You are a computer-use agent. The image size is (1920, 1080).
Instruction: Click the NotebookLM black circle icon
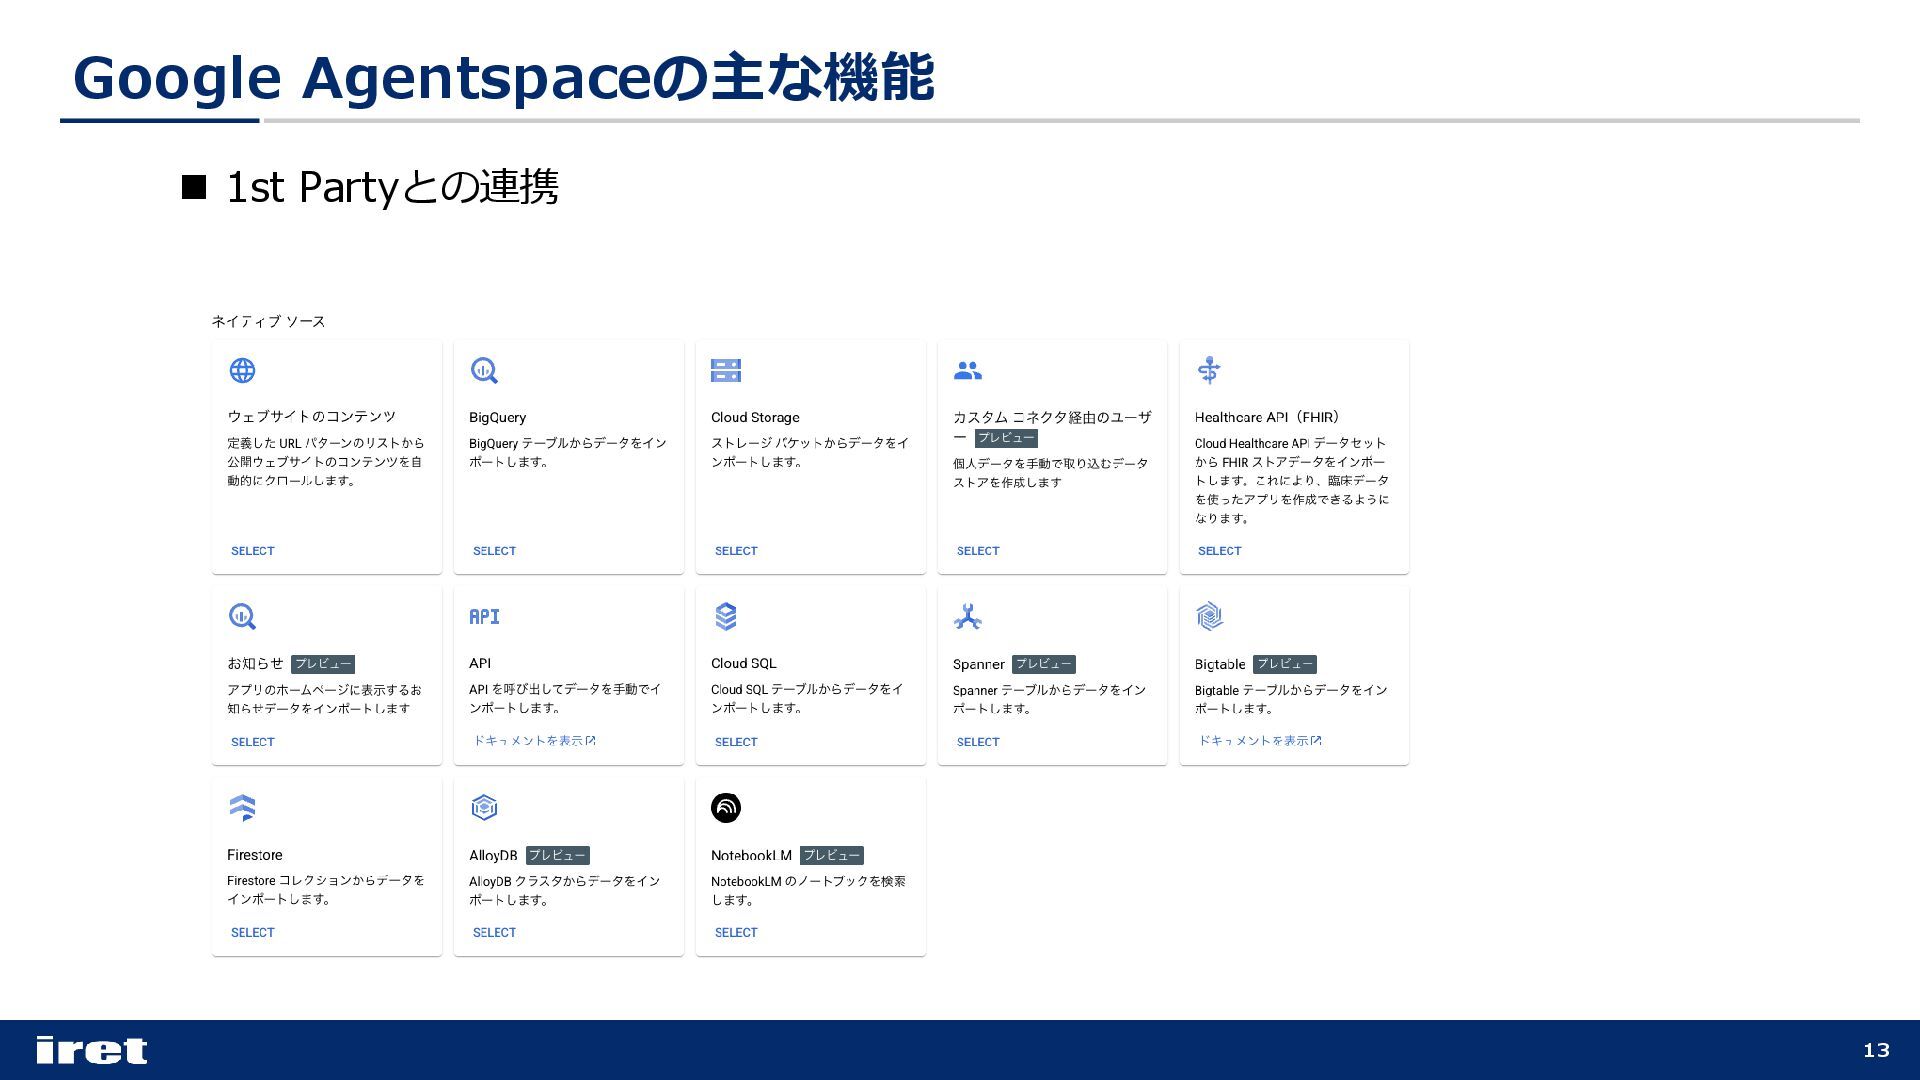pyautogui.click(x=726, y=807)
